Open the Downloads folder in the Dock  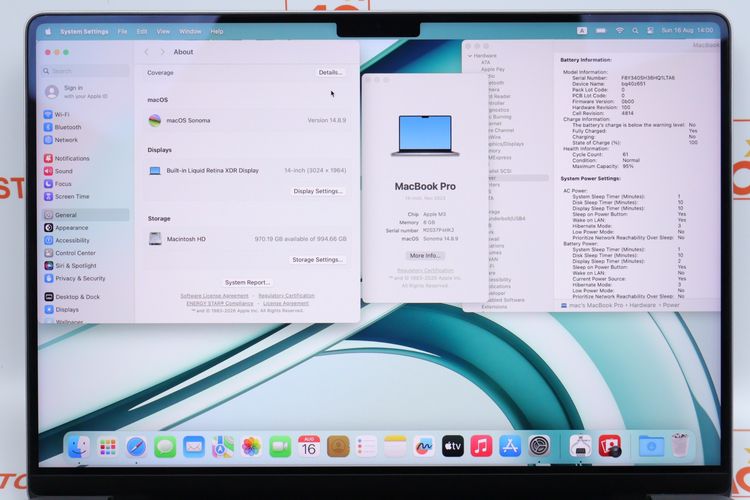651,446
